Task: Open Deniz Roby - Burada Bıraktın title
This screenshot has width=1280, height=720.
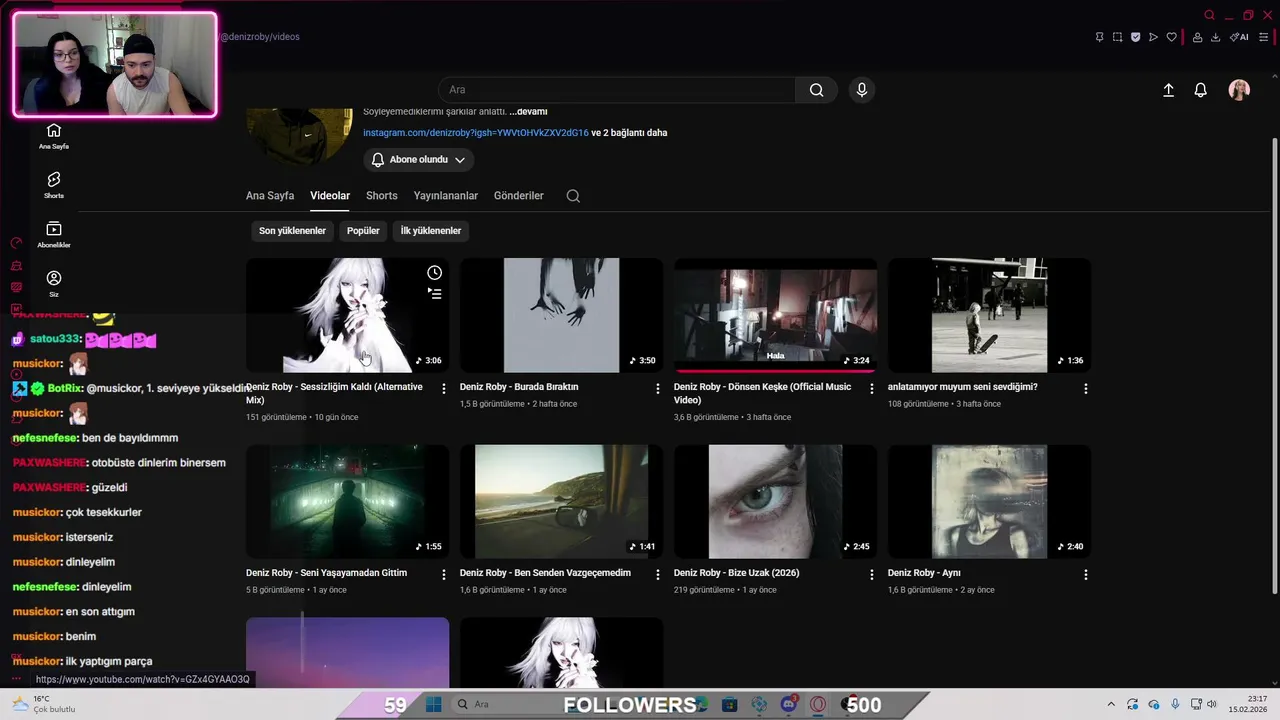Action: (519, 387)
